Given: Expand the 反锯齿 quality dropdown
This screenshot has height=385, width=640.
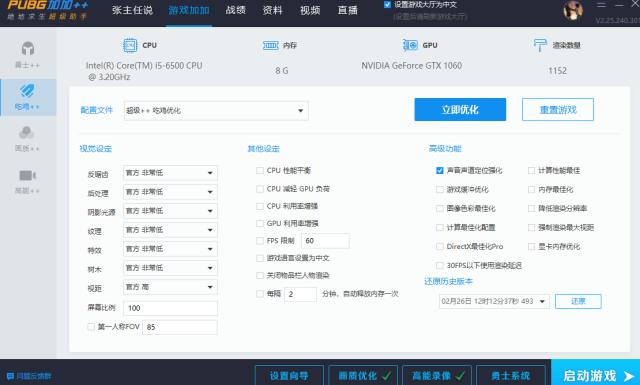Looking at the screenshot, I should click(x=170, y=173).
